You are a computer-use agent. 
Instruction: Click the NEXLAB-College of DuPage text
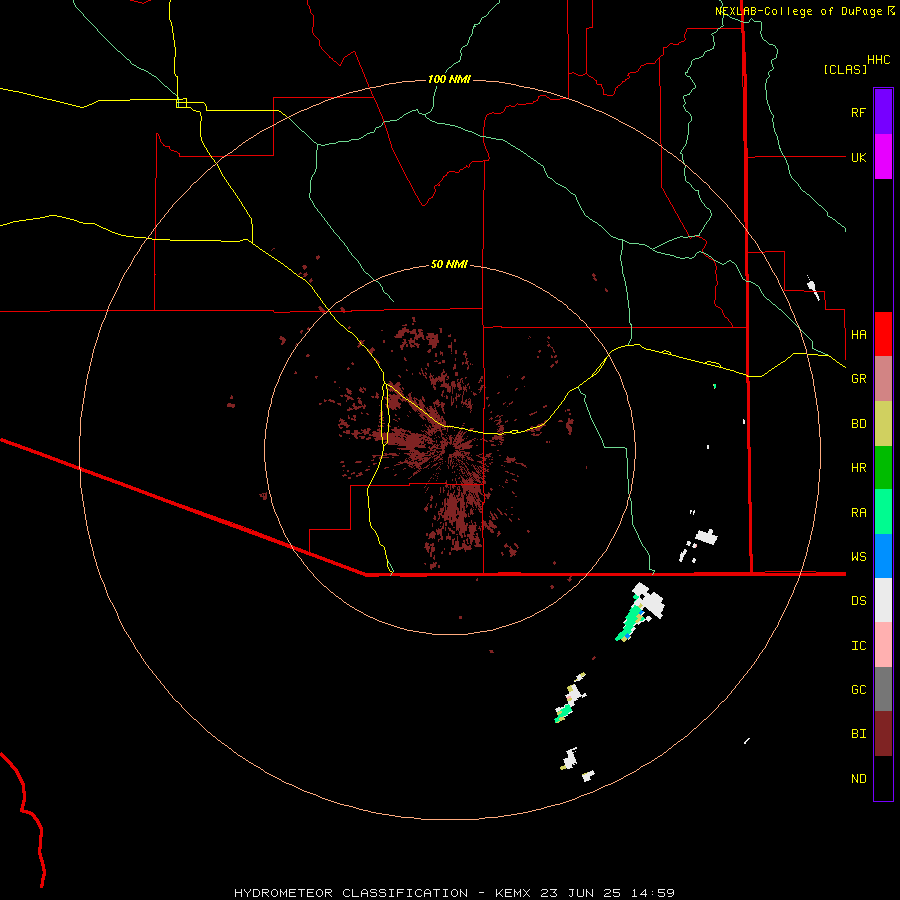click(800, 11)
